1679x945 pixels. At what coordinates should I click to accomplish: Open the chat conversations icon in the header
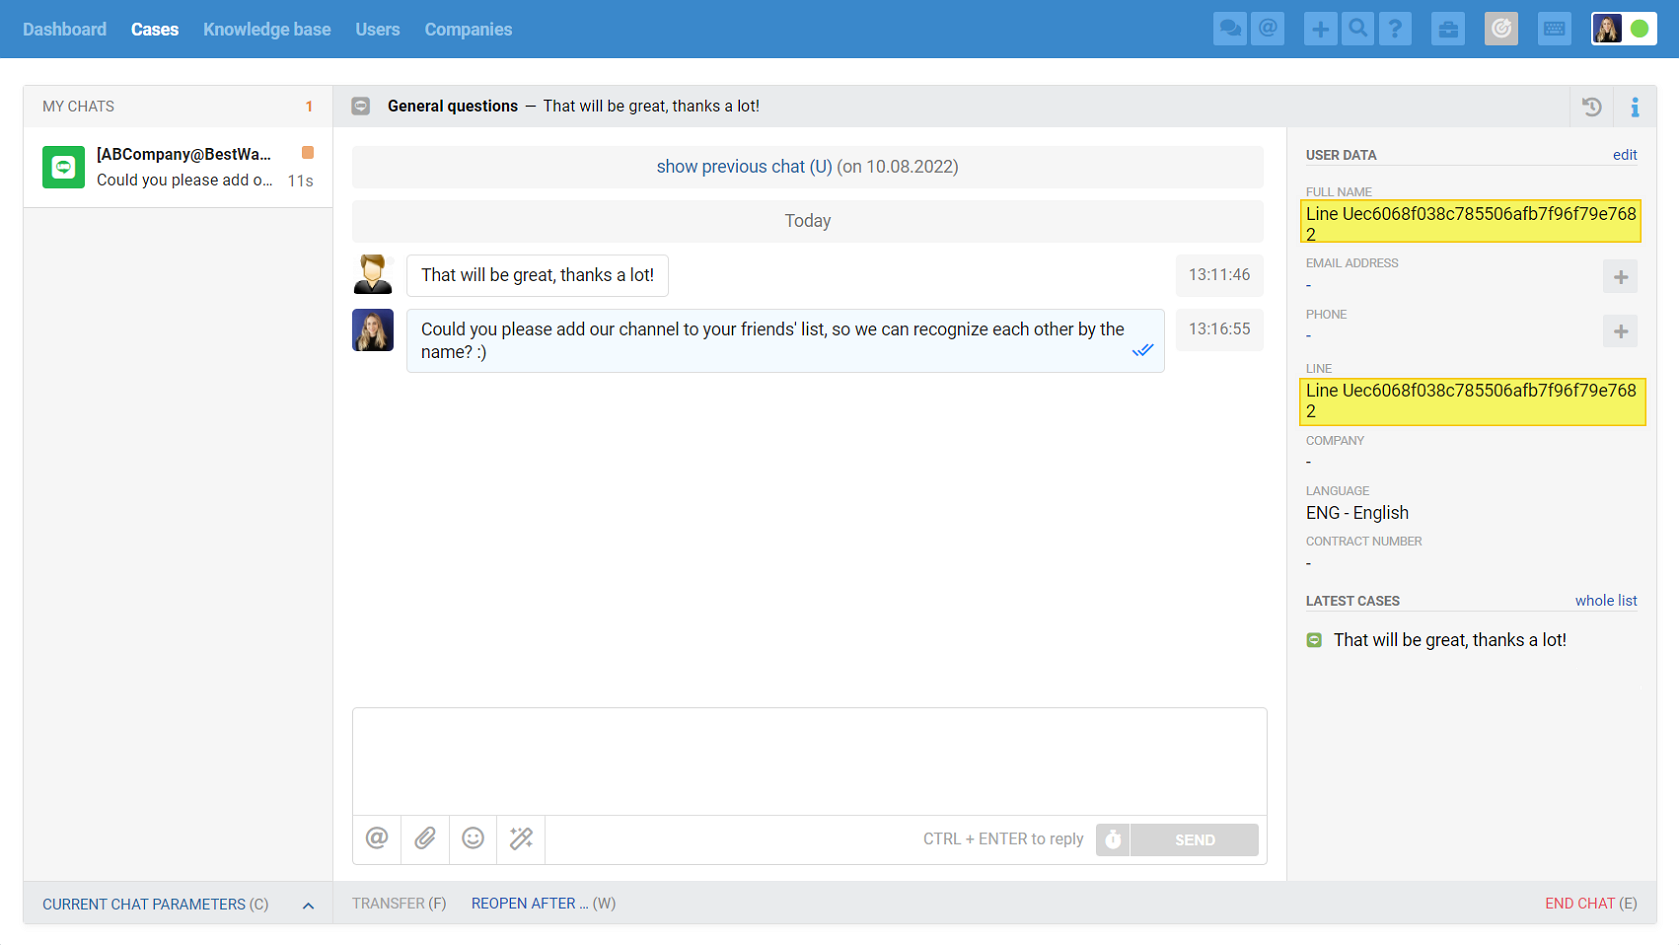[x=1229, y=28]
